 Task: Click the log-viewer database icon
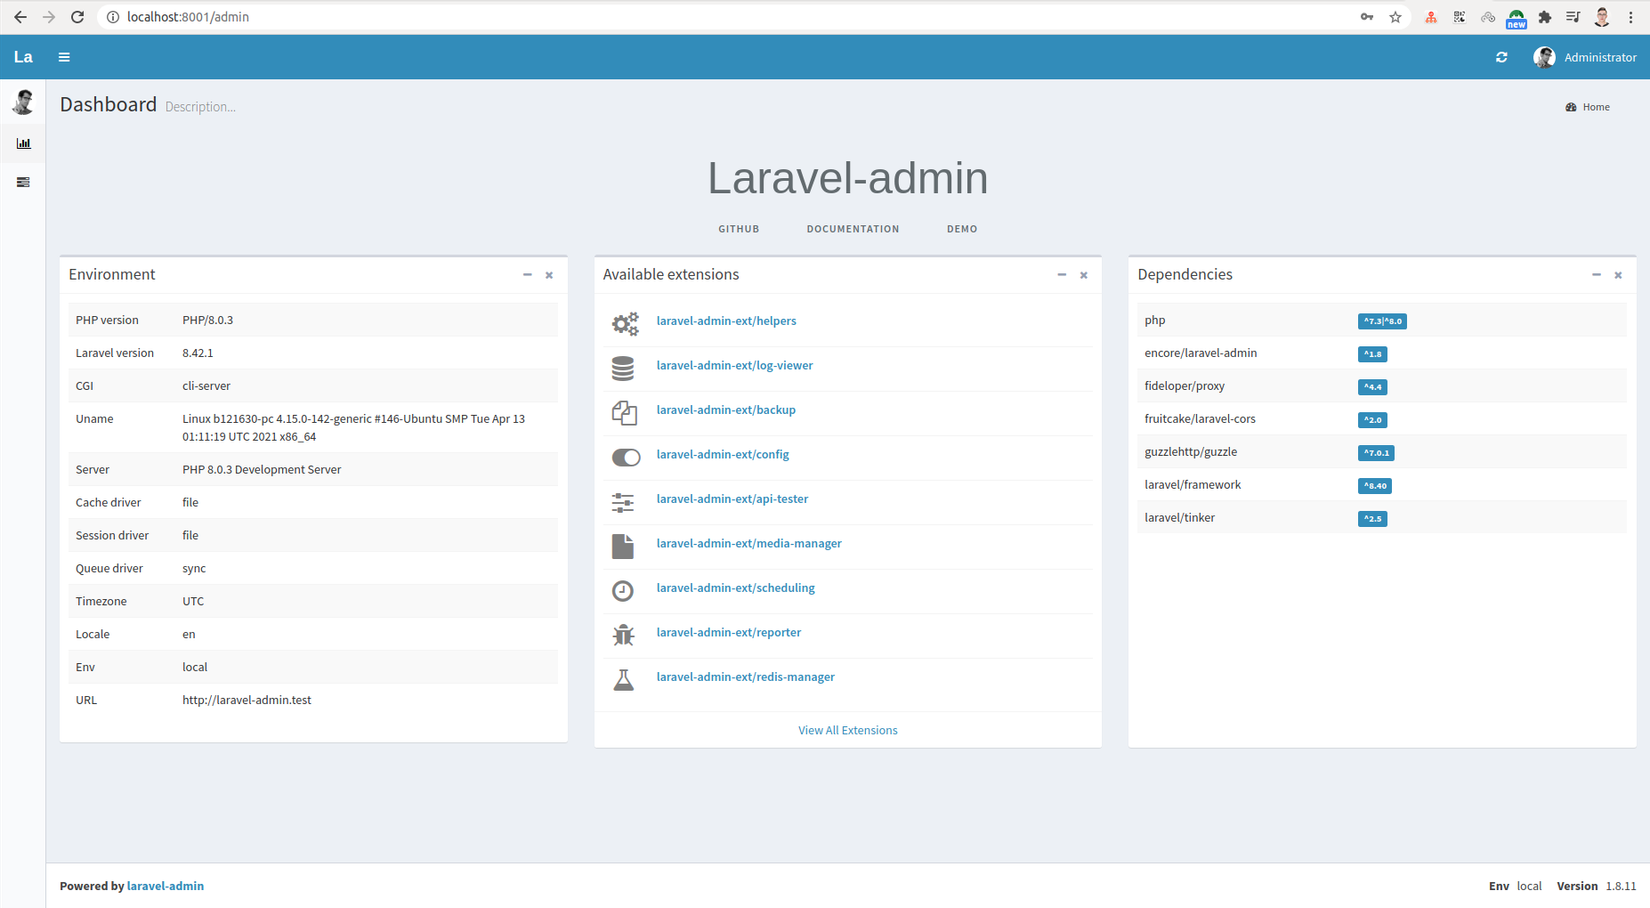point(624,368)
